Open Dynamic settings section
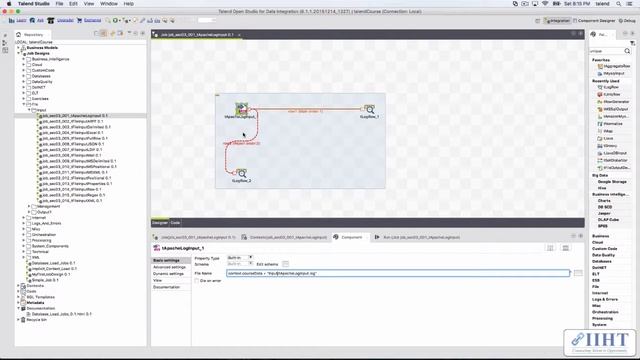The image size is (640, 360). click(168, 273)
